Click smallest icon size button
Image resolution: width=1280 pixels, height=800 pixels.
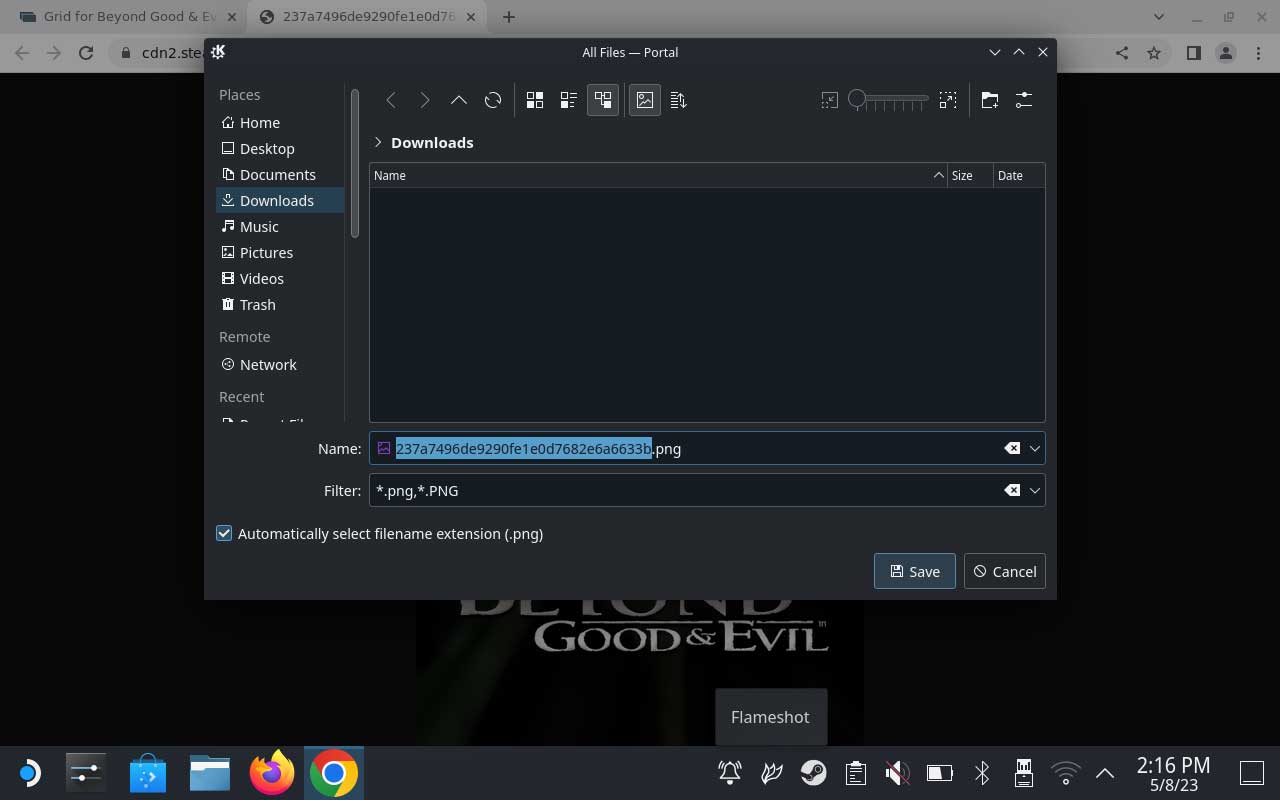click(x=830, y=100)
